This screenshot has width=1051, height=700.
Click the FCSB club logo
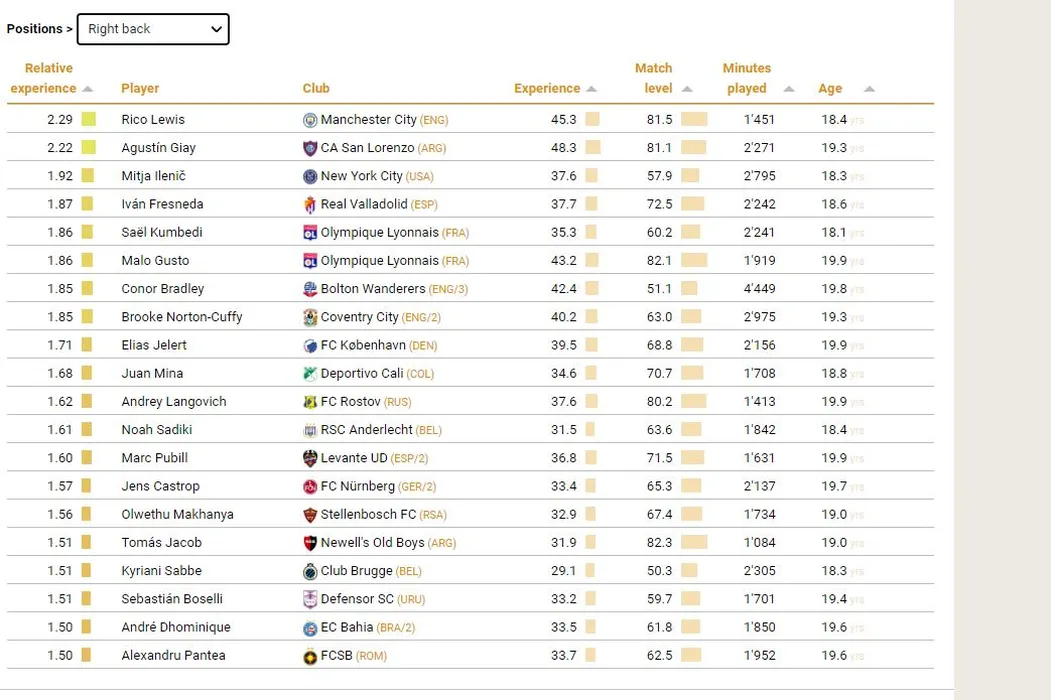point(310,656)
